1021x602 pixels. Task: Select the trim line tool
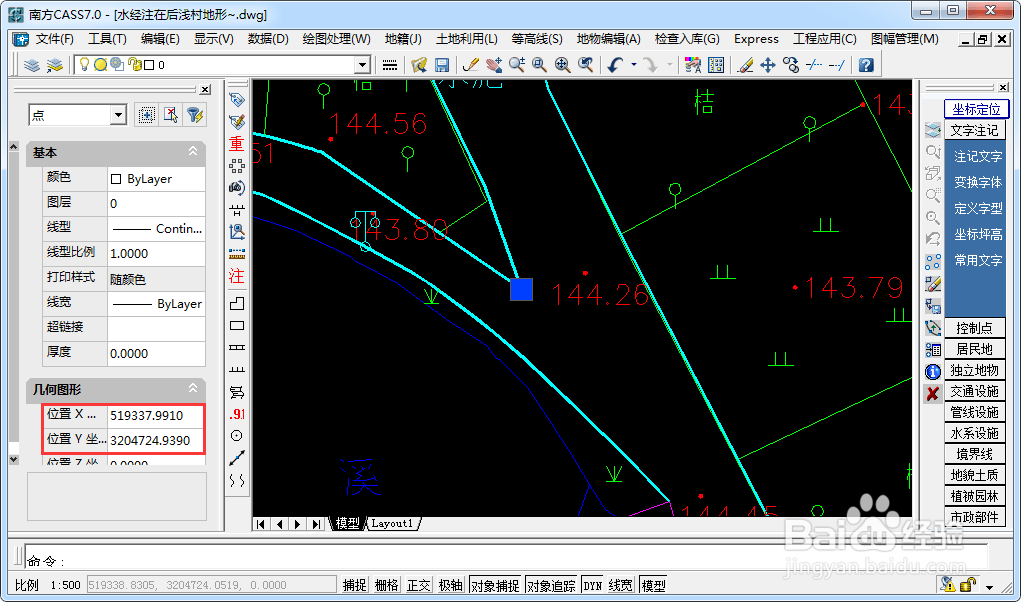pyautogui.click(x=813, y=65)
